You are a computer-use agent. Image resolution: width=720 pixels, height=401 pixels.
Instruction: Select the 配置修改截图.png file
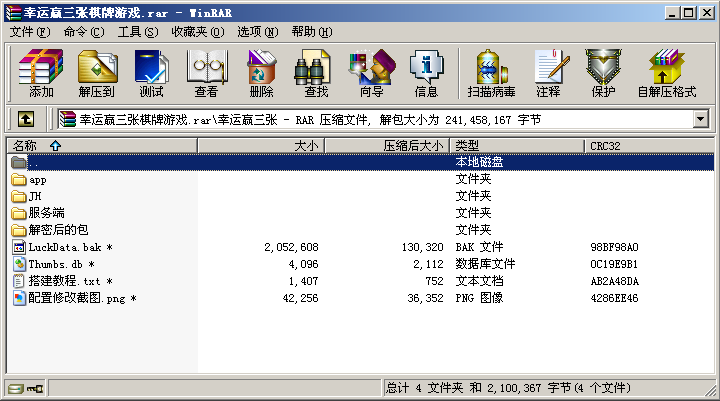point(76,298)
